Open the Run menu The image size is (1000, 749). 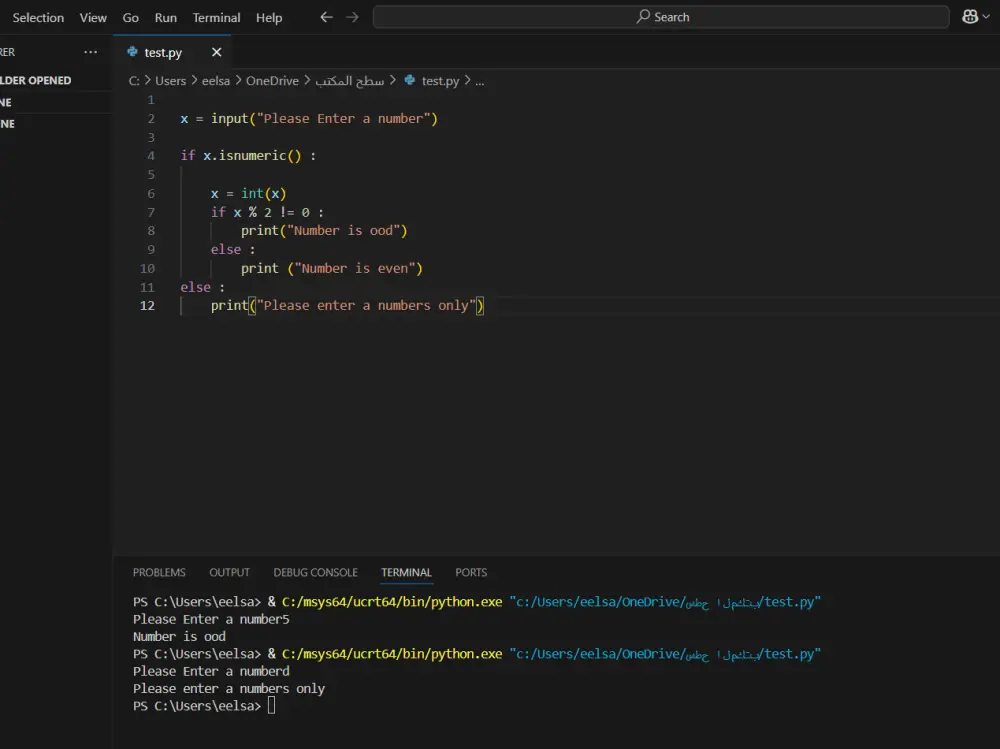(x=165, y=17)
